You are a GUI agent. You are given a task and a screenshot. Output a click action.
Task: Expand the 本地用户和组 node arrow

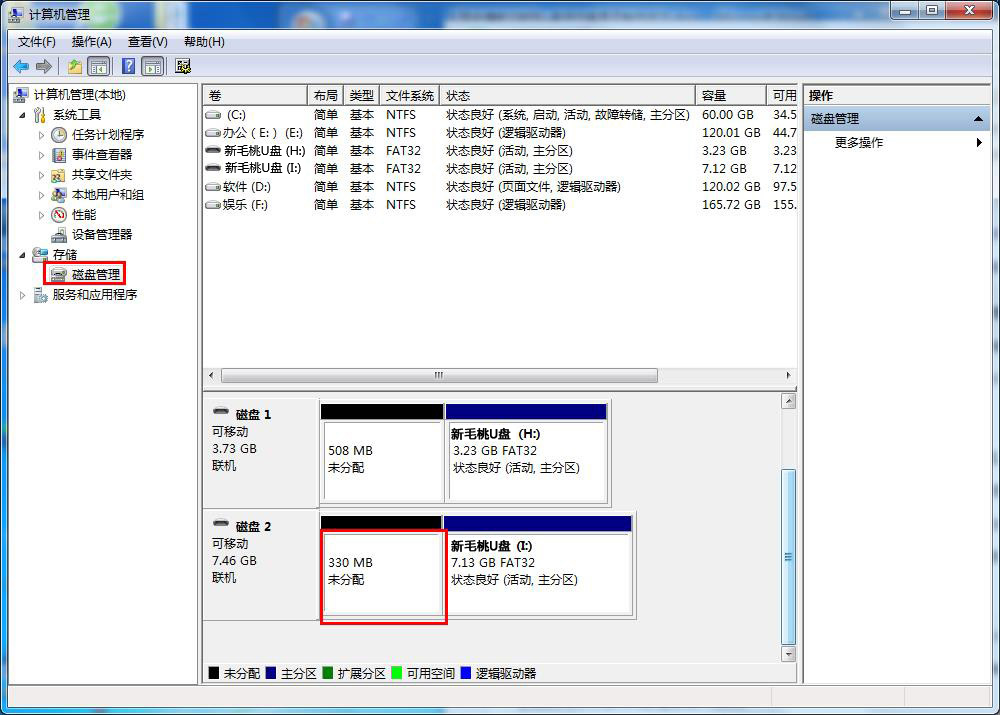pyautogui.click(x=41, y=195)
